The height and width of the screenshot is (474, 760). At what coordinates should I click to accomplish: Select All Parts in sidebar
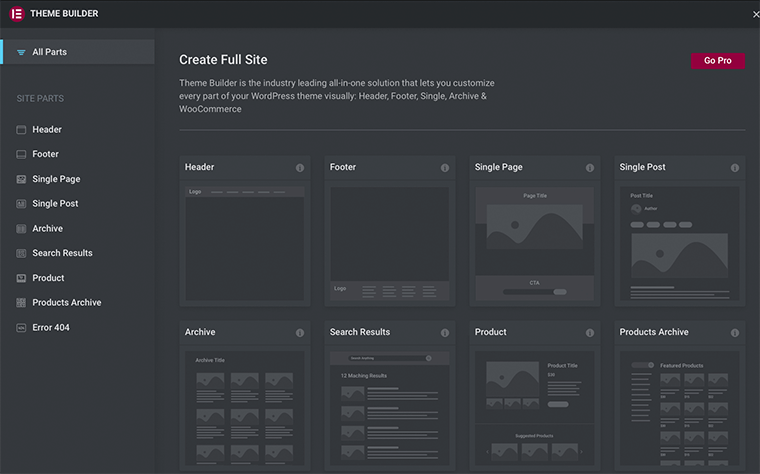50,52
